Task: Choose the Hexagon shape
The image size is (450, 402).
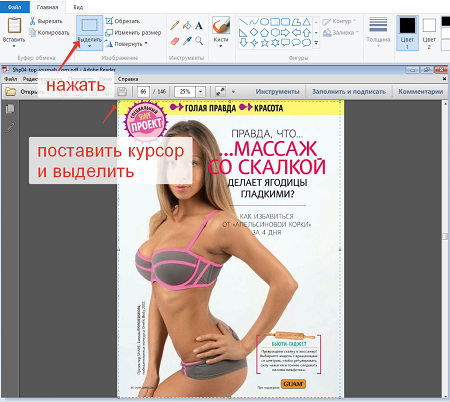Action: click(x=275, y=33)
